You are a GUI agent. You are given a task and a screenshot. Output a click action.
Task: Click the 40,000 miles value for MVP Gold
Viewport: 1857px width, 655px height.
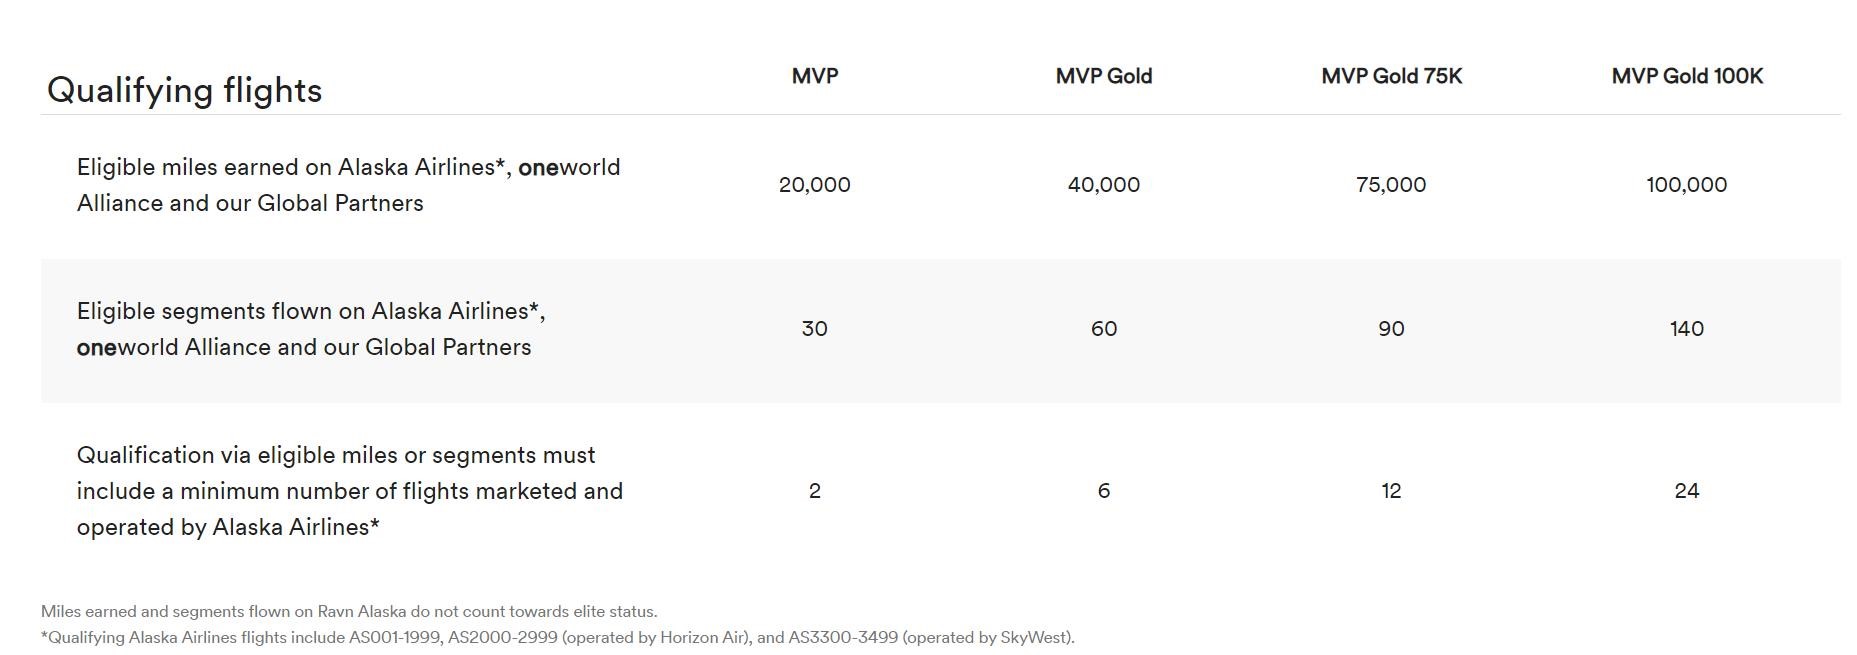[1104, 185]
